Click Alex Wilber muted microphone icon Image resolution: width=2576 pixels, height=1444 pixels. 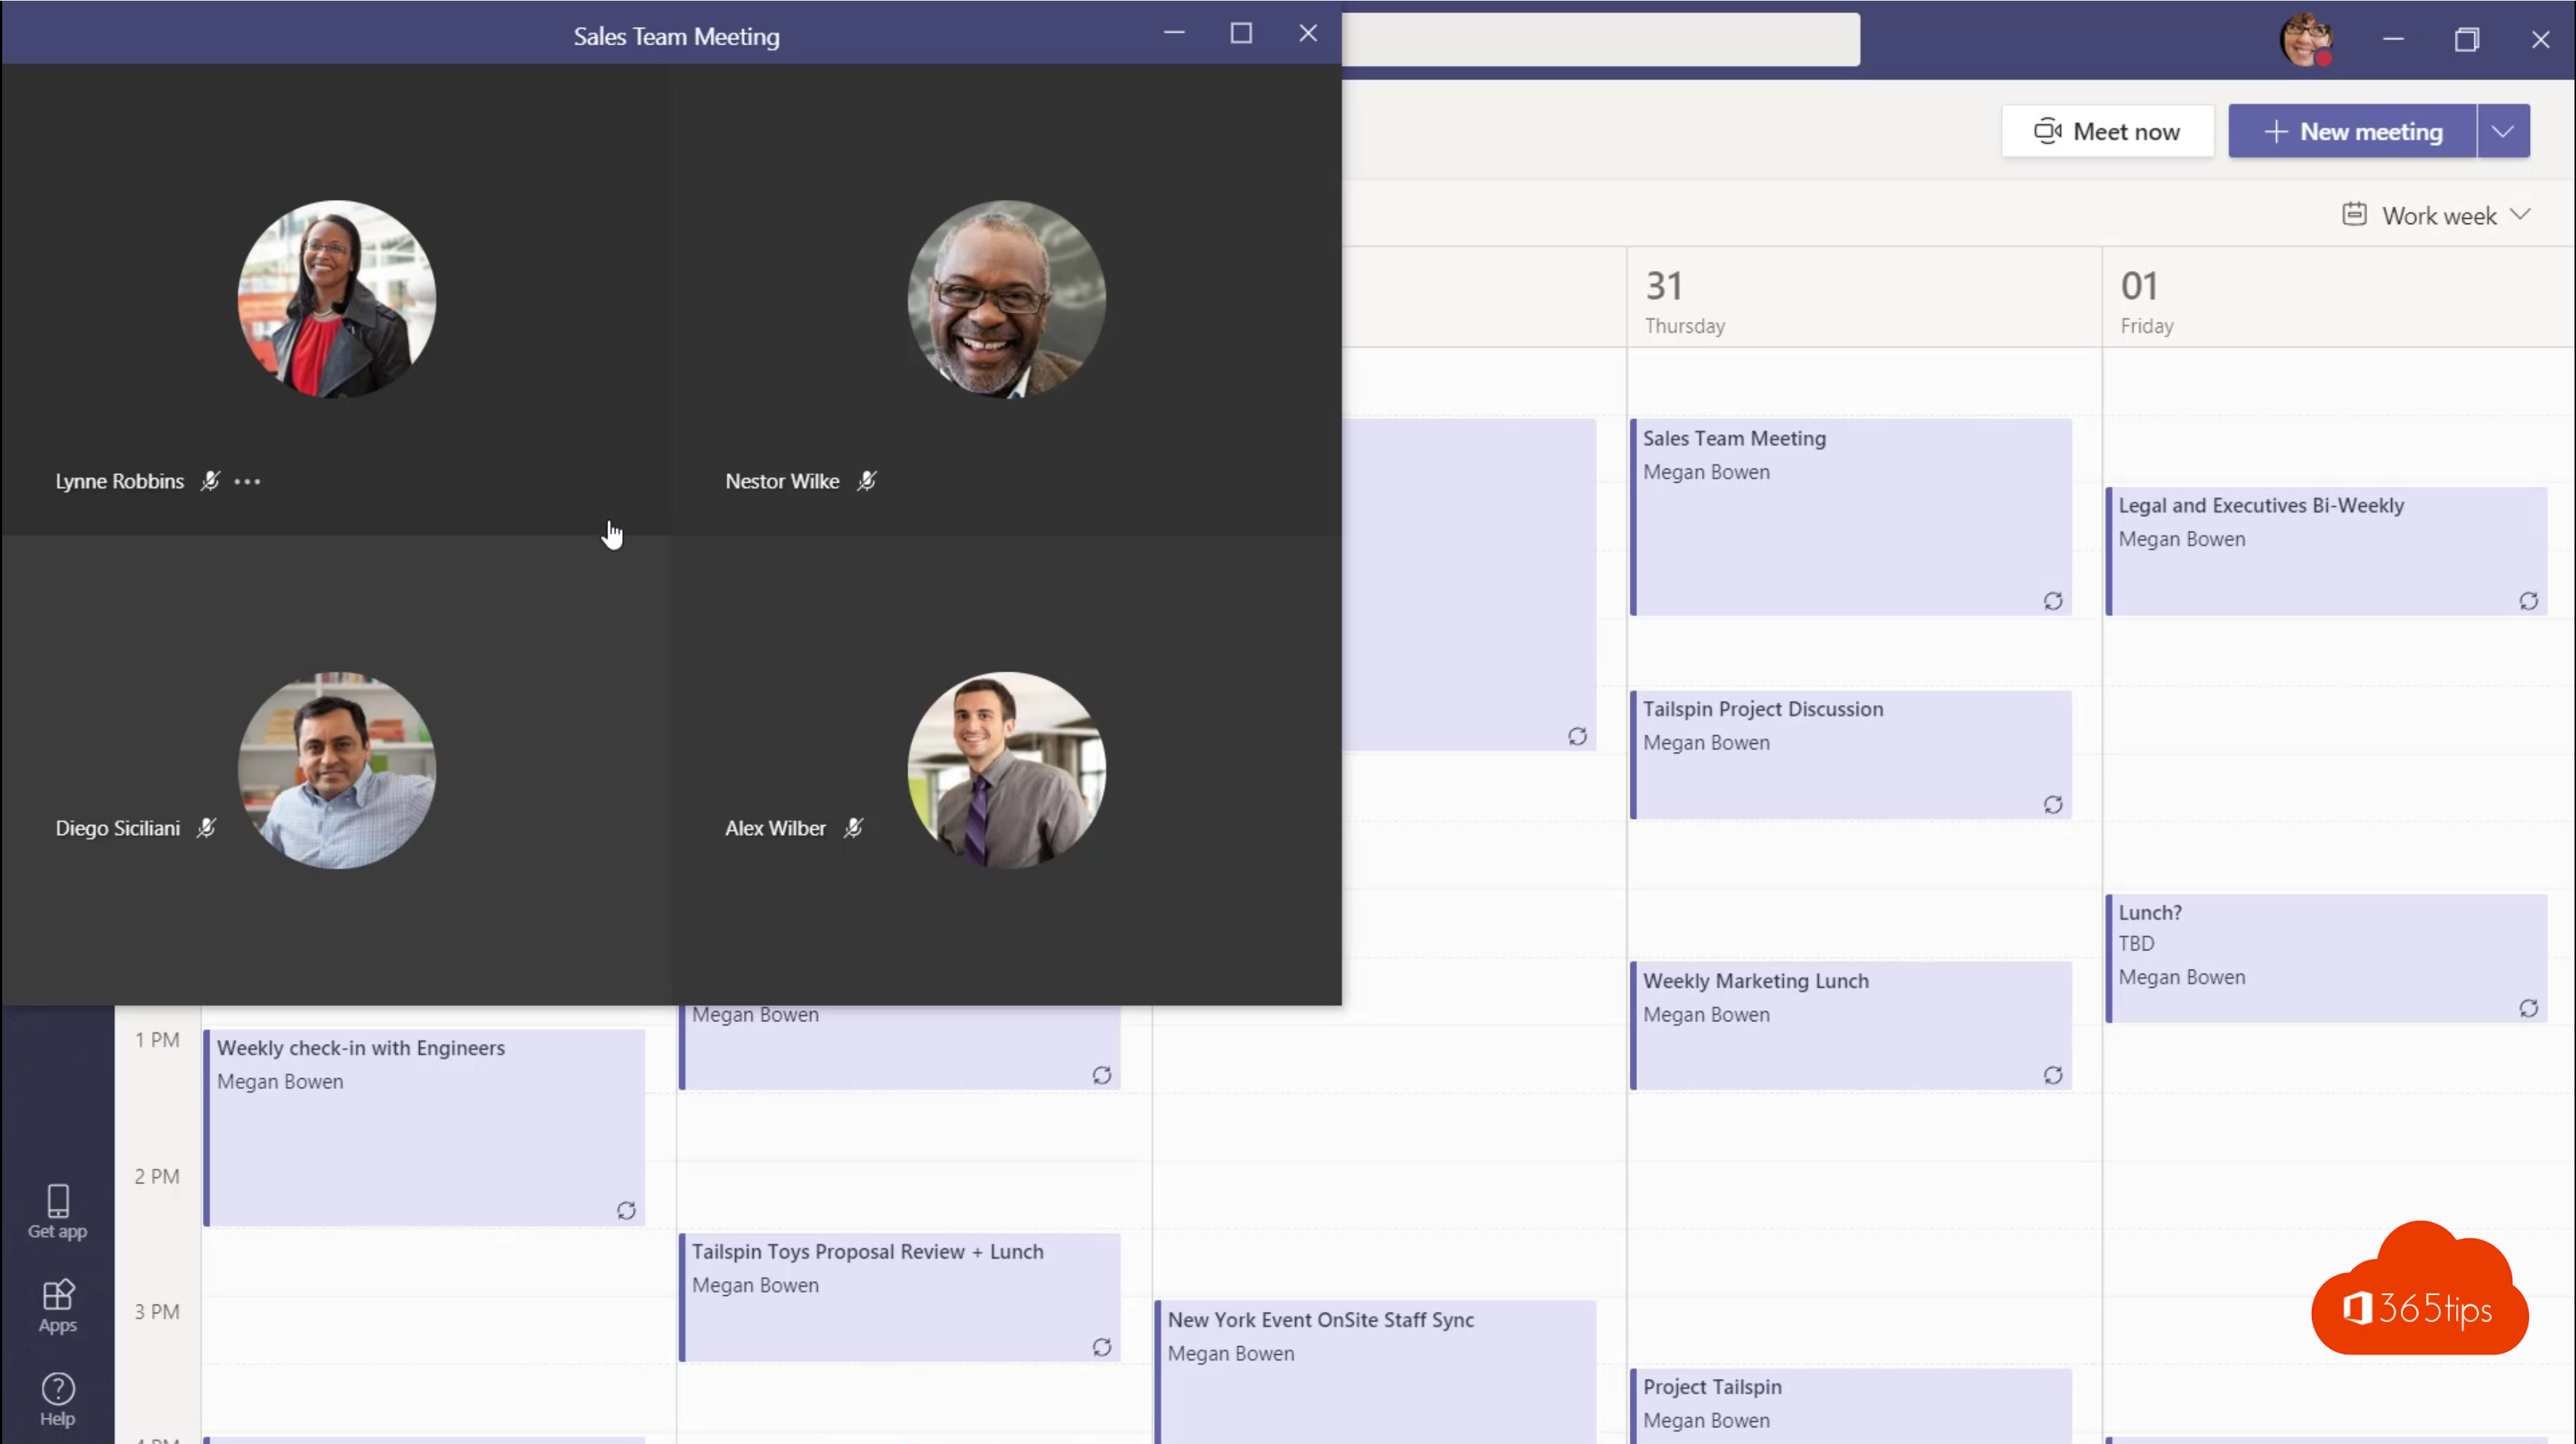point(853,828)
